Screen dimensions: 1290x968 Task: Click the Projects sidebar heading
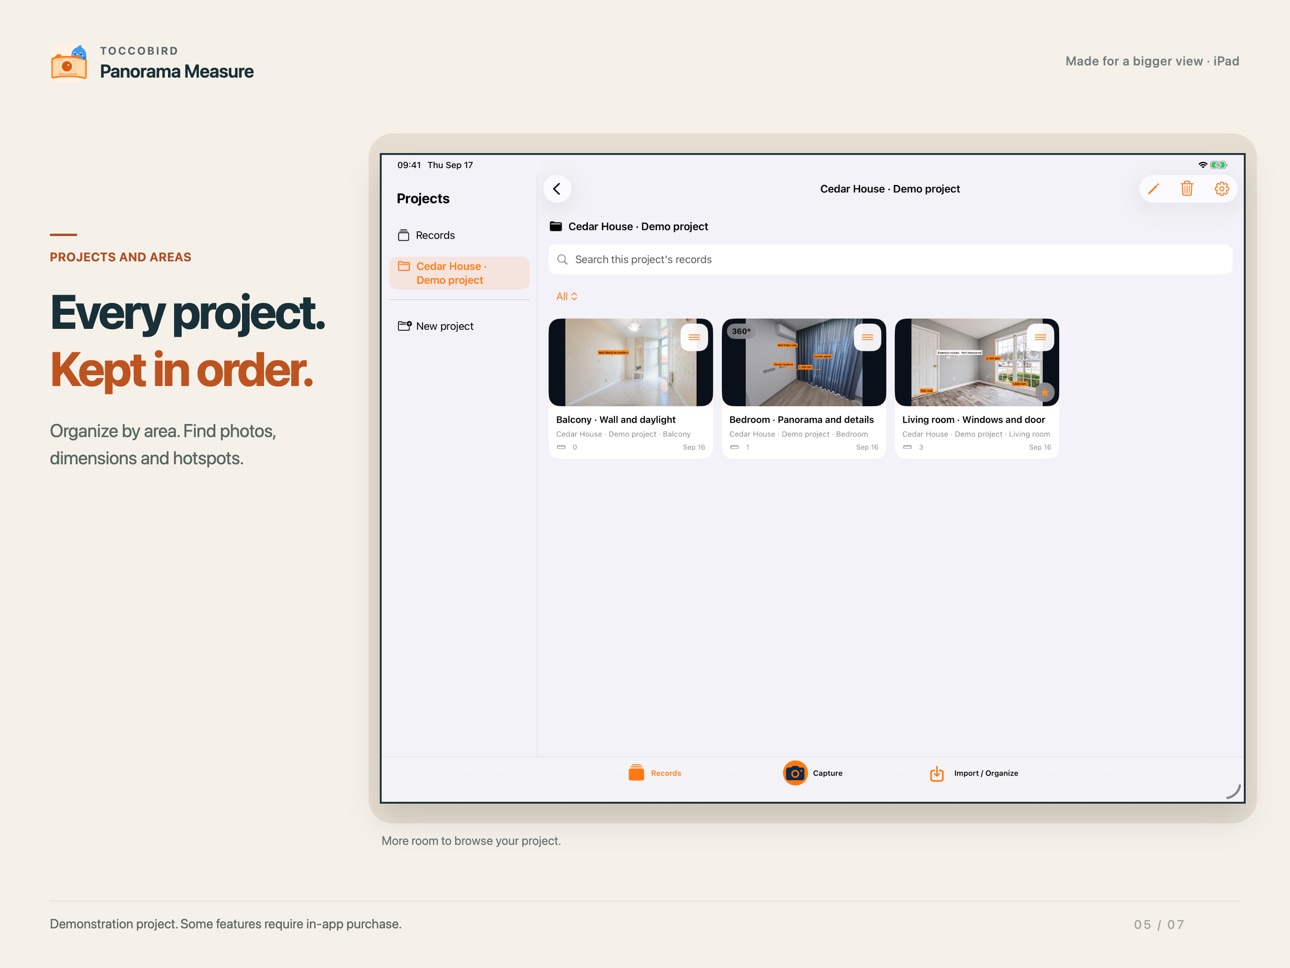tap(423, 199)
